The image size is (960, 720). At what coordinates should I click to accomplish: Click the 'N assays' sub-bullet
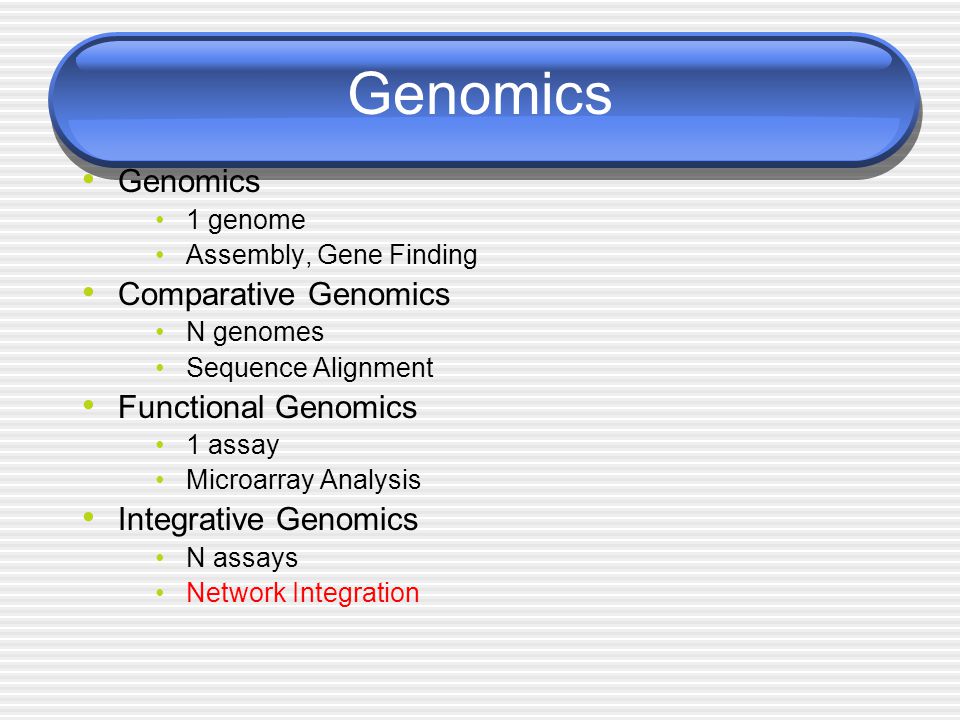(242, 557)
